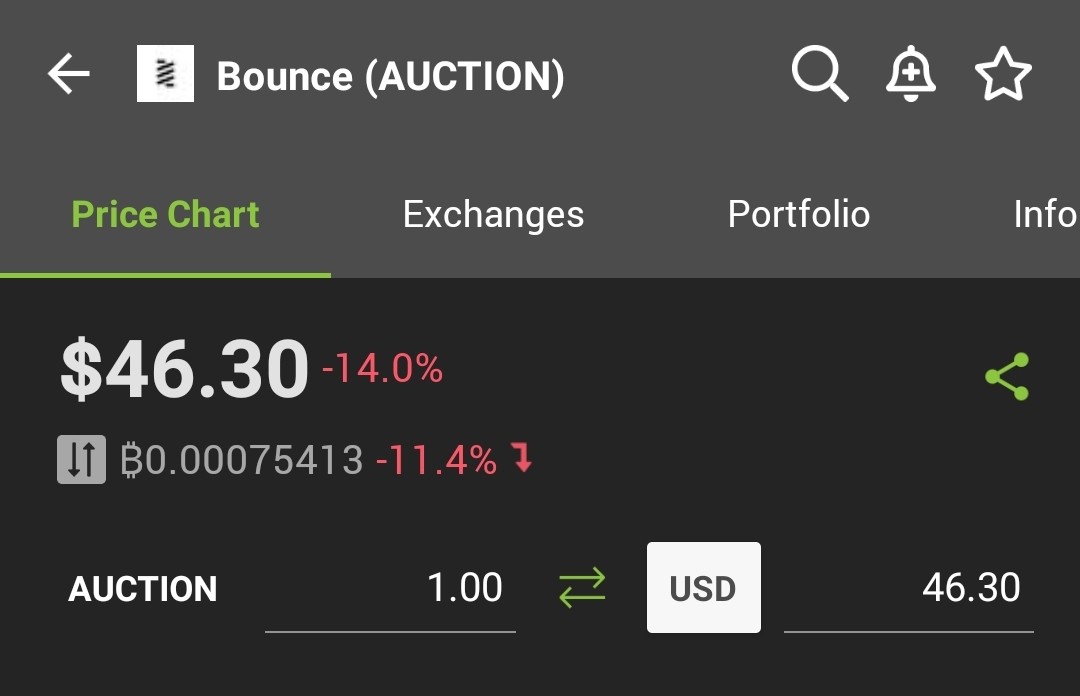
Task: Add a price alert via bell icon
Action: [x=911, y=74]
